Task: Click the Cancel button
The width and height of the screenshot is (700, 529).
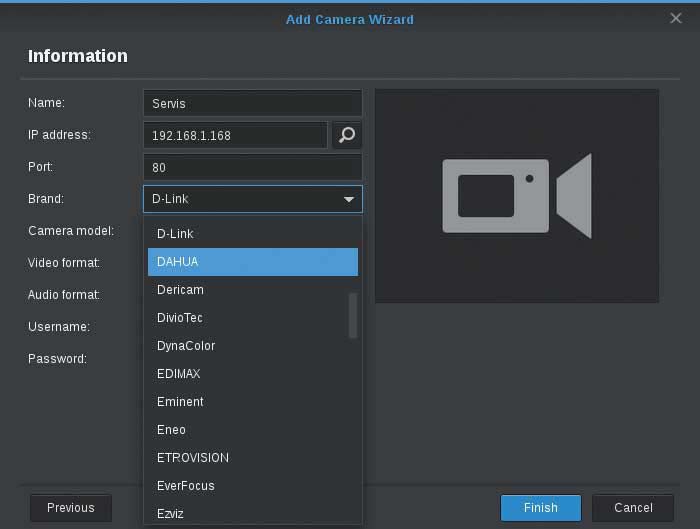Action: click(633, 508)
